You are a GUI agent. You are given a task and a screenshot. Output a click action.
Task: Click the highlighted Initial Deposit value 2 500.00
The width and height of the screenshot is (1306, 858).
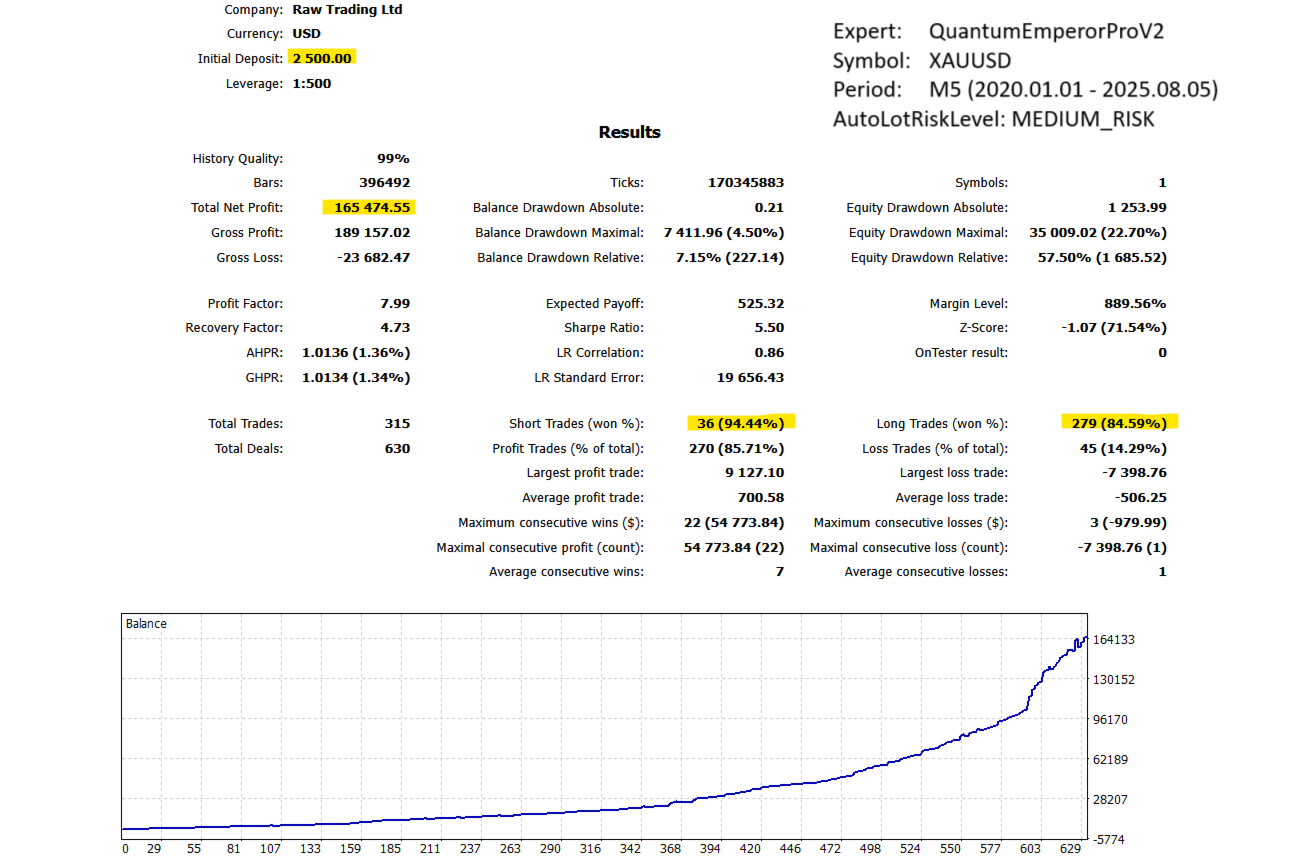[x=322, y=58]
